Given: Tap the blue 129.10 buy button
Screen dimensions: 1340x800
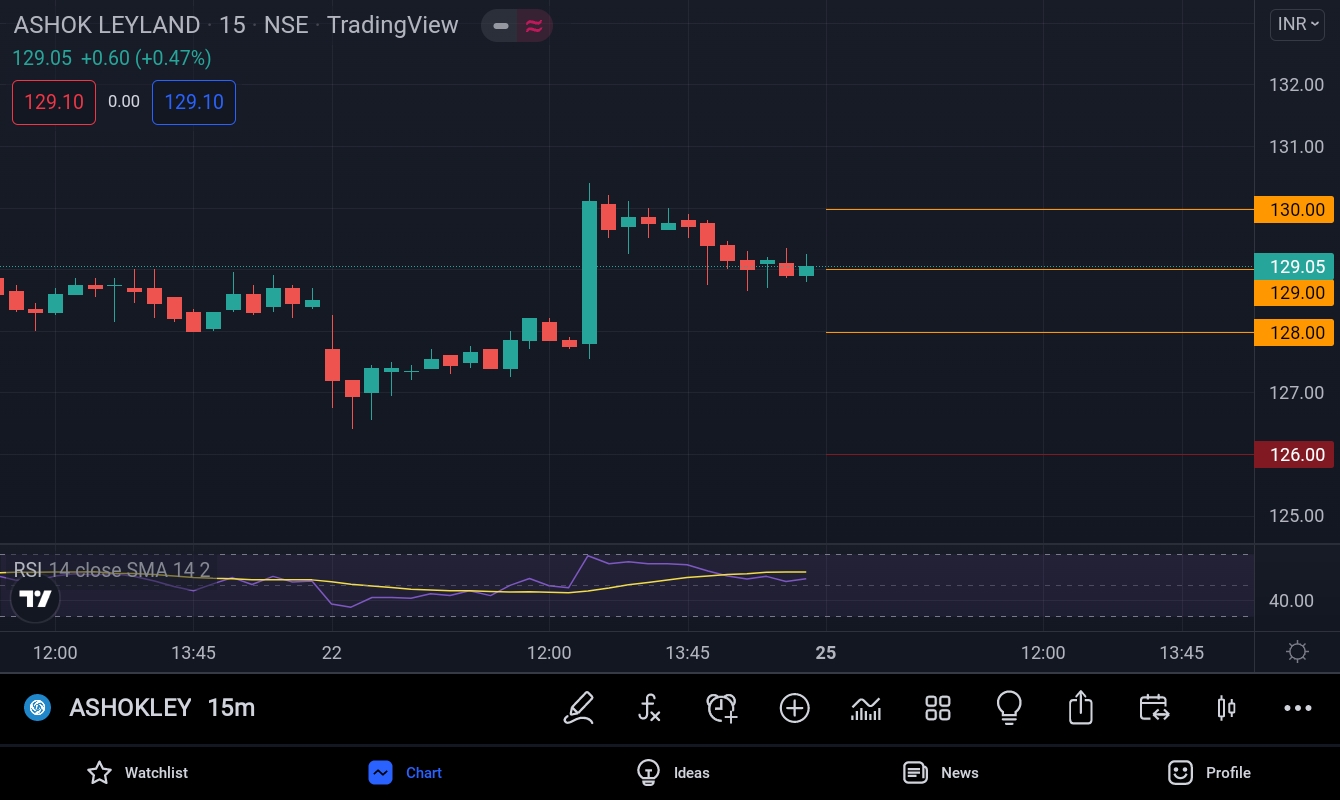Looking at the screenshot, I should 194,102.
